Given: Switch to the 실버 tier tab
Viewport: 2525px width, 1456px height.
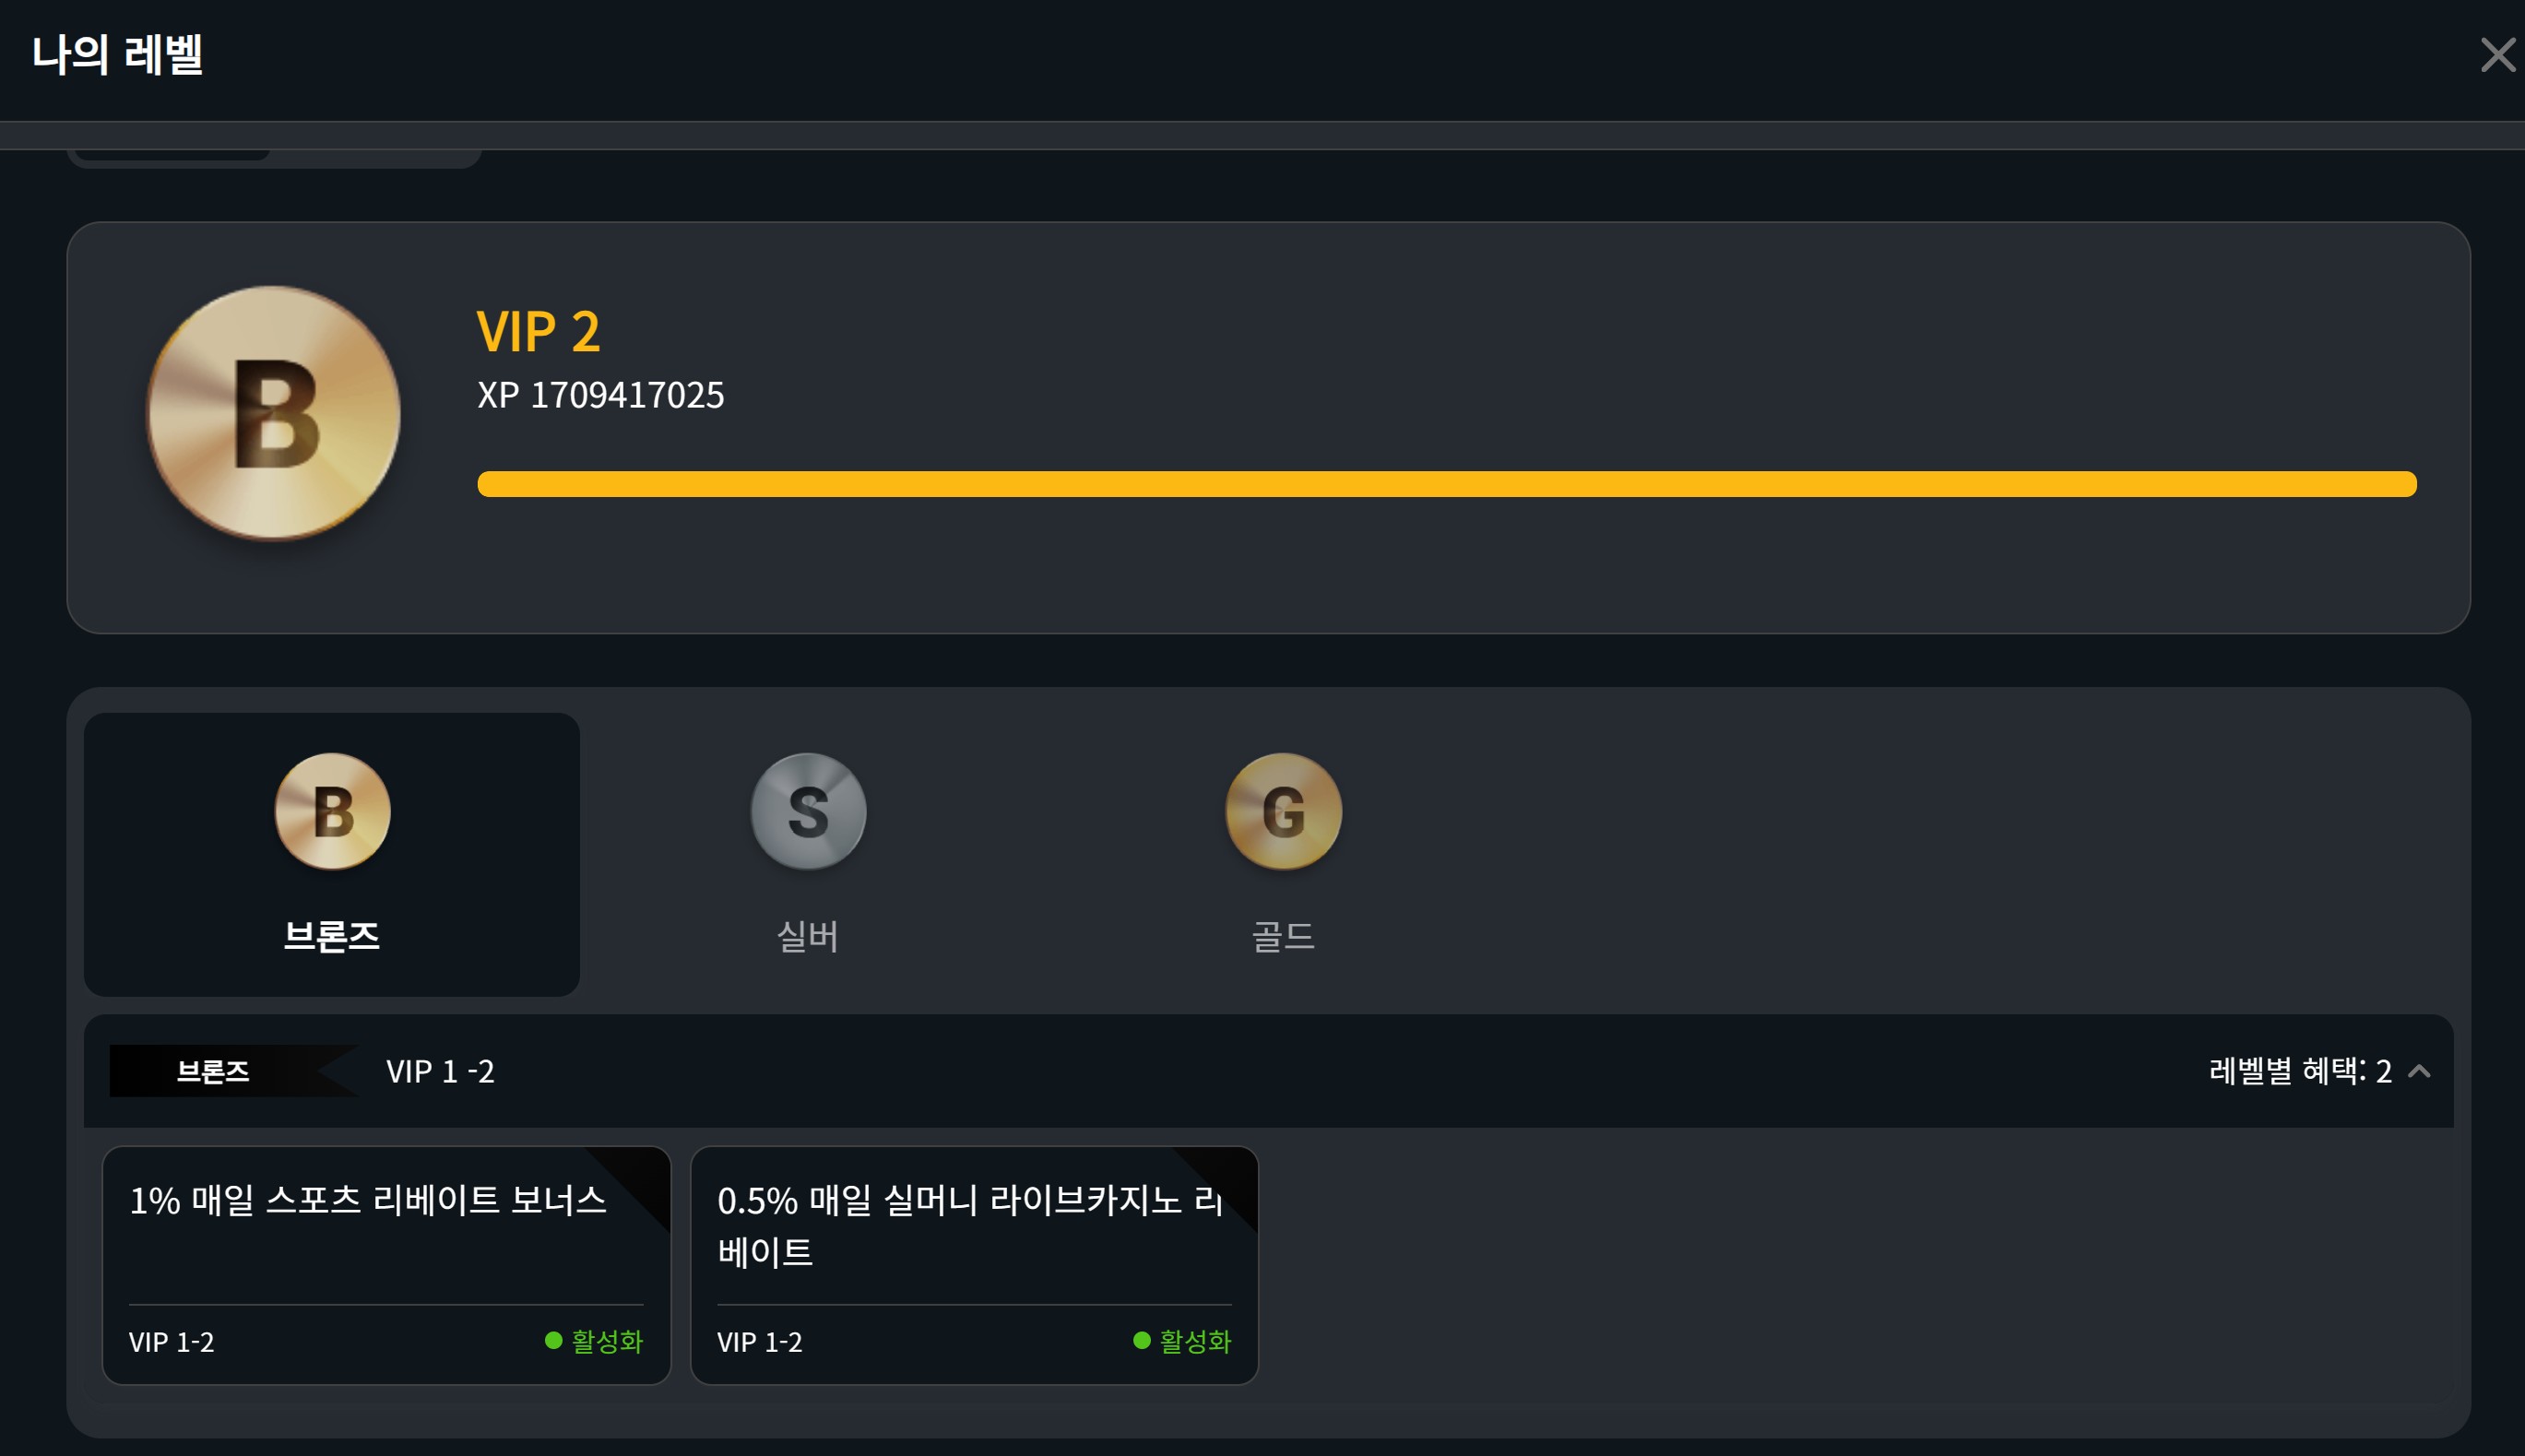Looking at the screenshot, I should pyautogui.click(x=808, y=854).
